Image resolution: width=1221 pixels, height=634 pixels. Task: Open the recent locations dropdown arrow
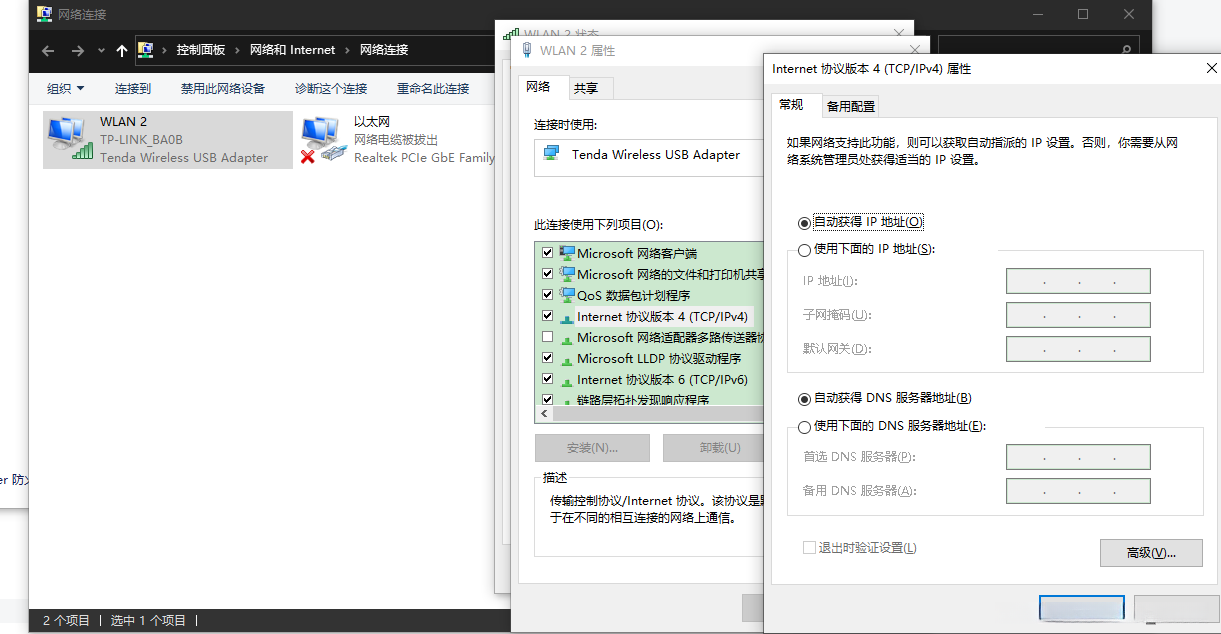101,50
